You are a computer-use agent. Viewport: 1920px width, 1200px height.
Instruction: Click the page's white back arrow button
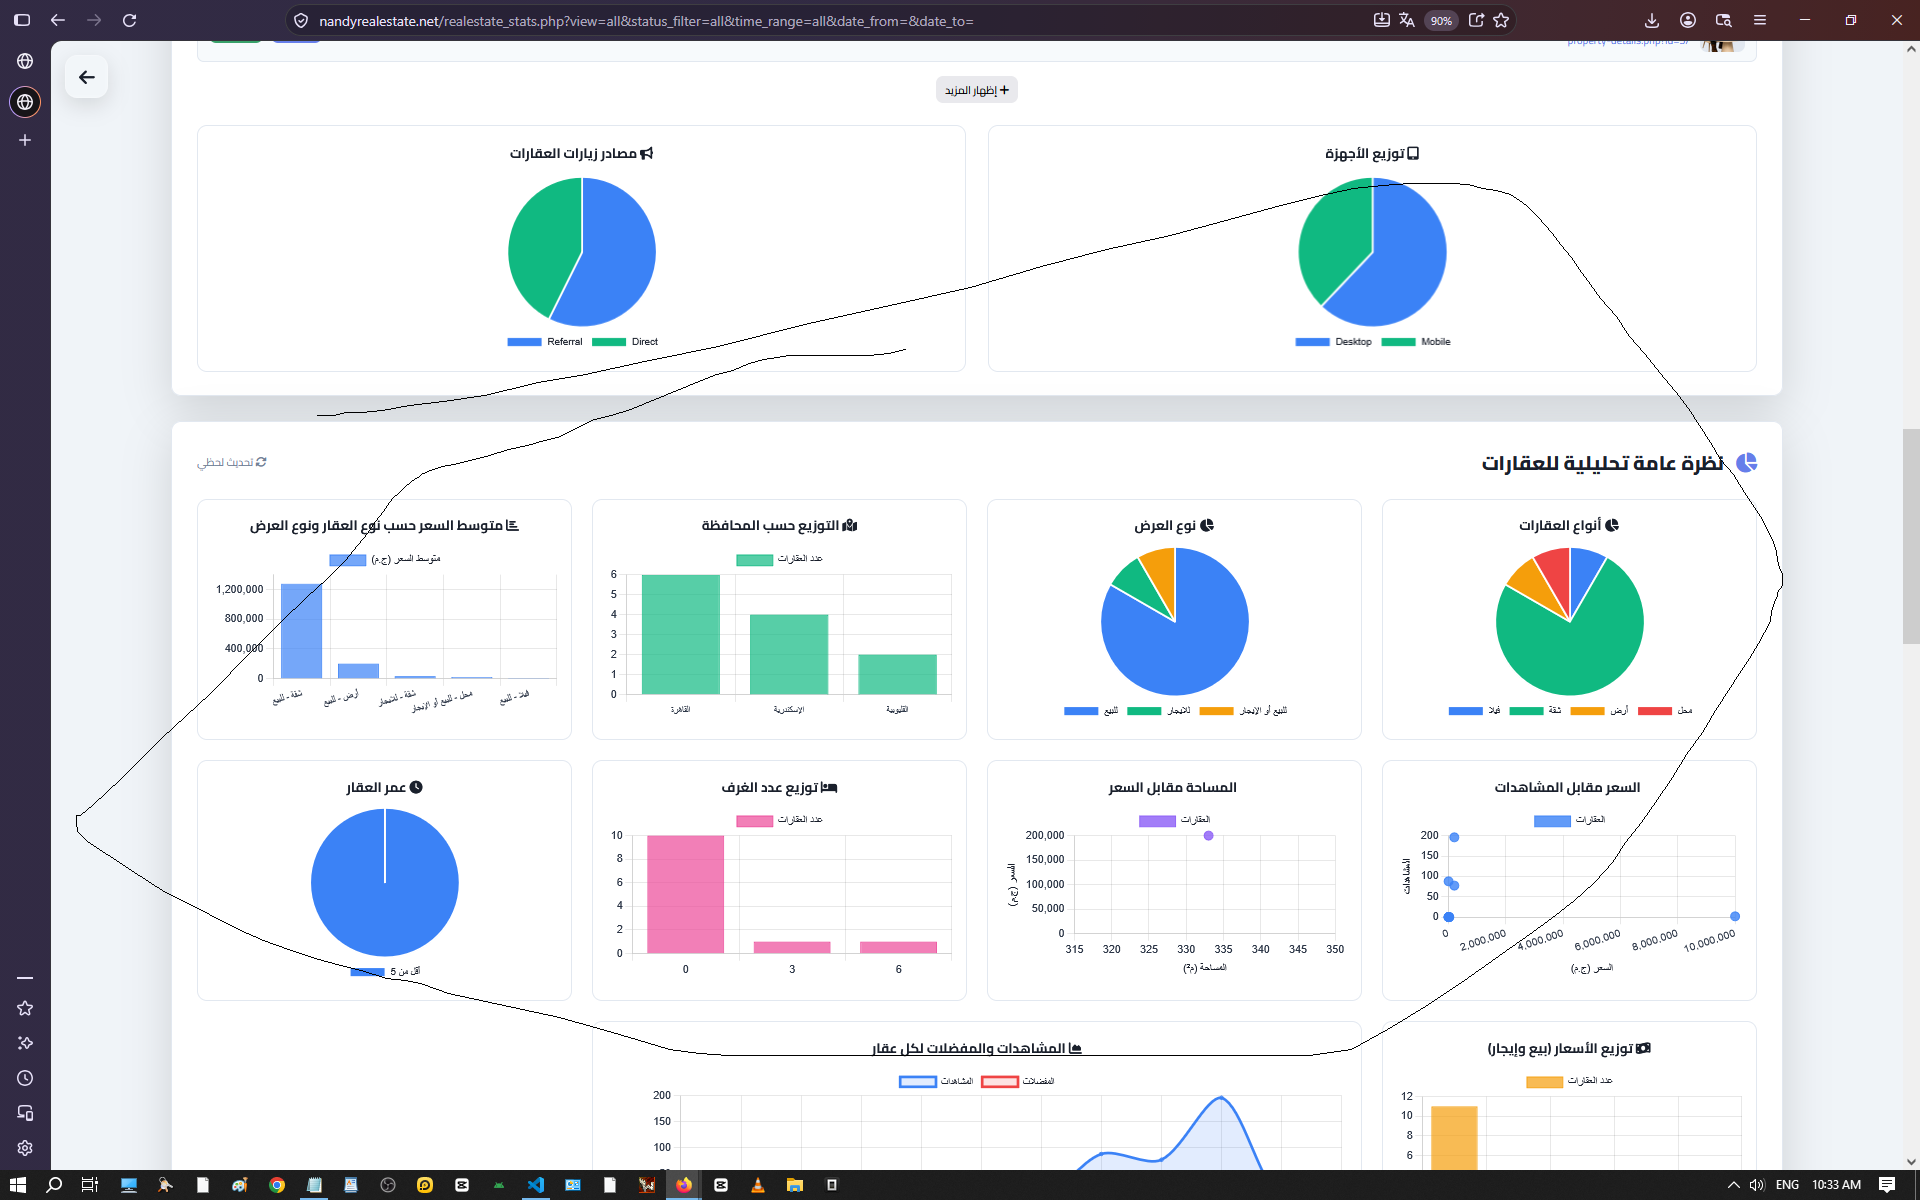[87, 77]
